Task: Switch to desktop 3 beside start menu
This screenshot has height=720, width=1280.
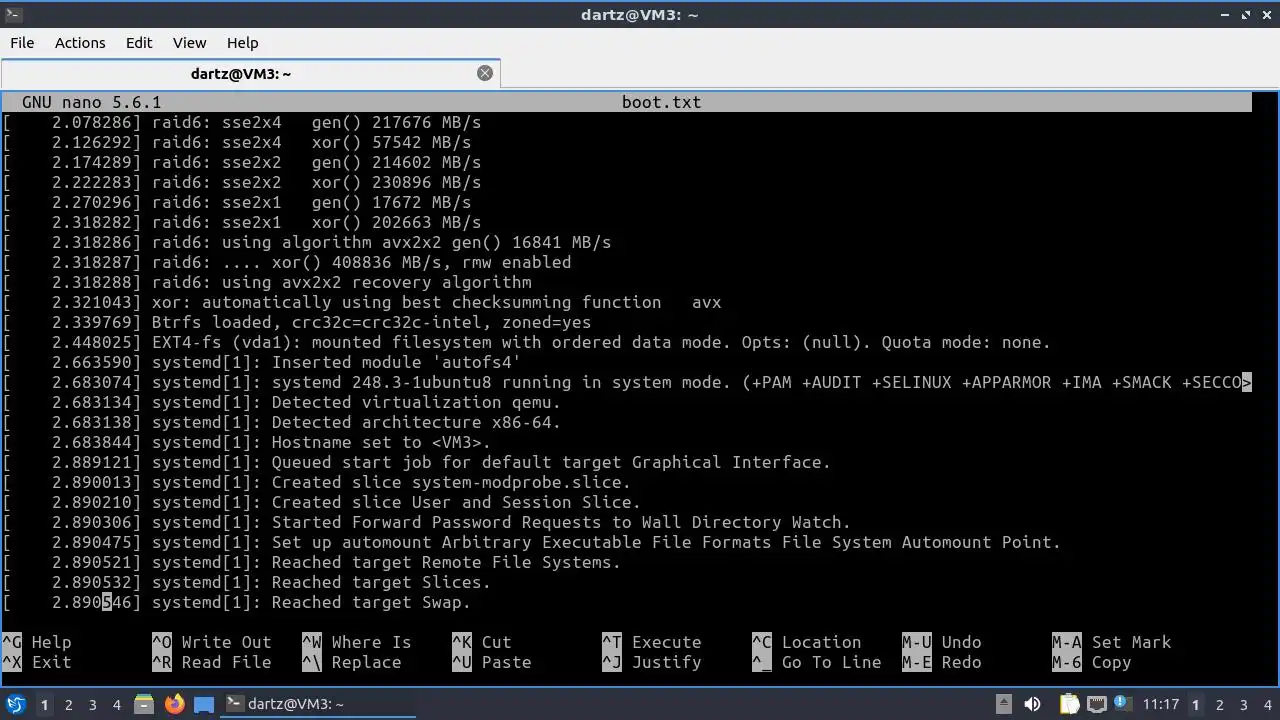Action: click(x=93, y=705)
